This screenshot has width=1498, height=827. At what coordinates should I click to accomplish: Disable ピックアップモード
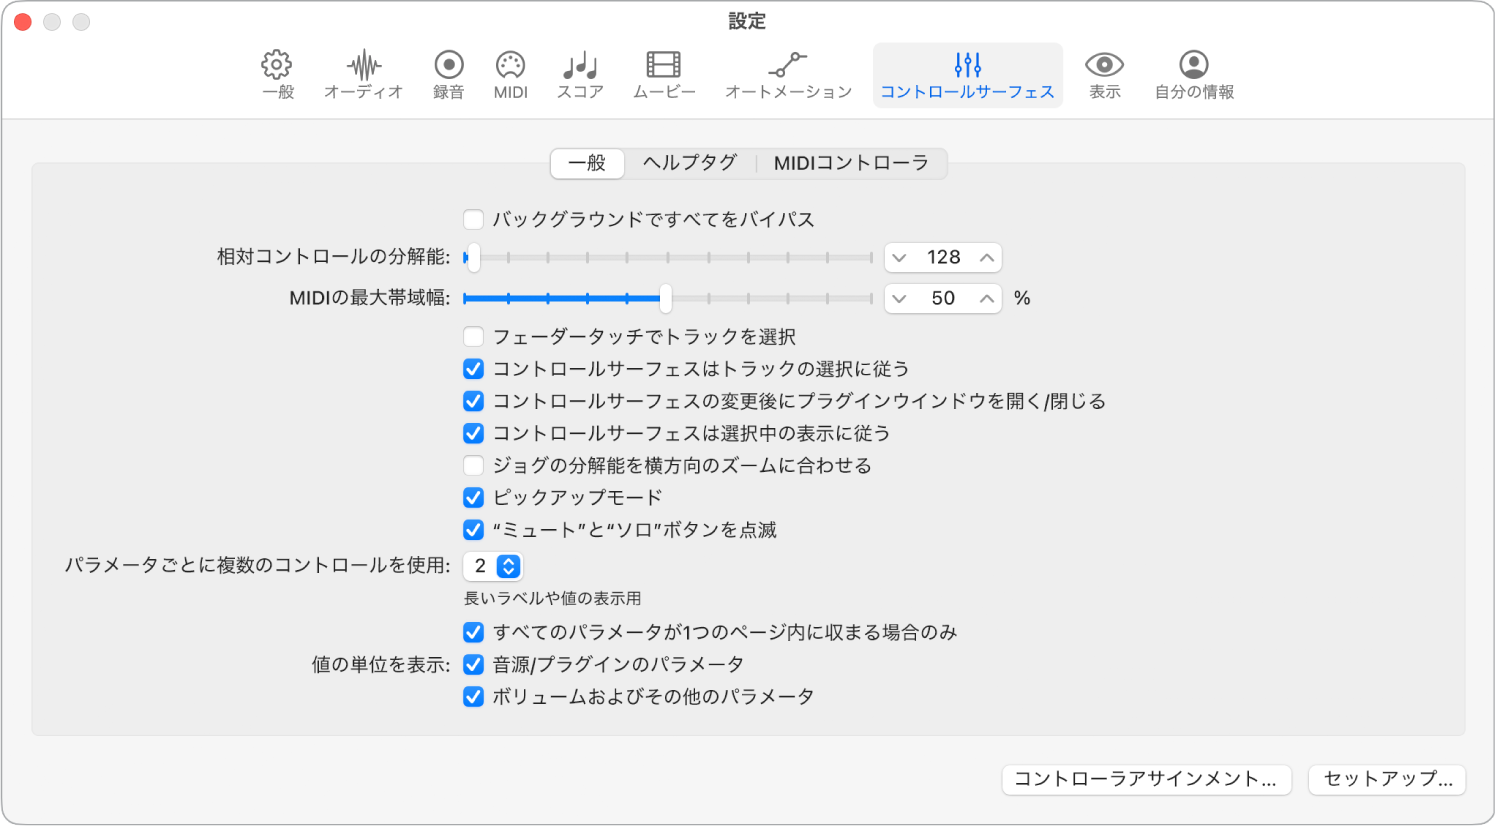(472, 497)
